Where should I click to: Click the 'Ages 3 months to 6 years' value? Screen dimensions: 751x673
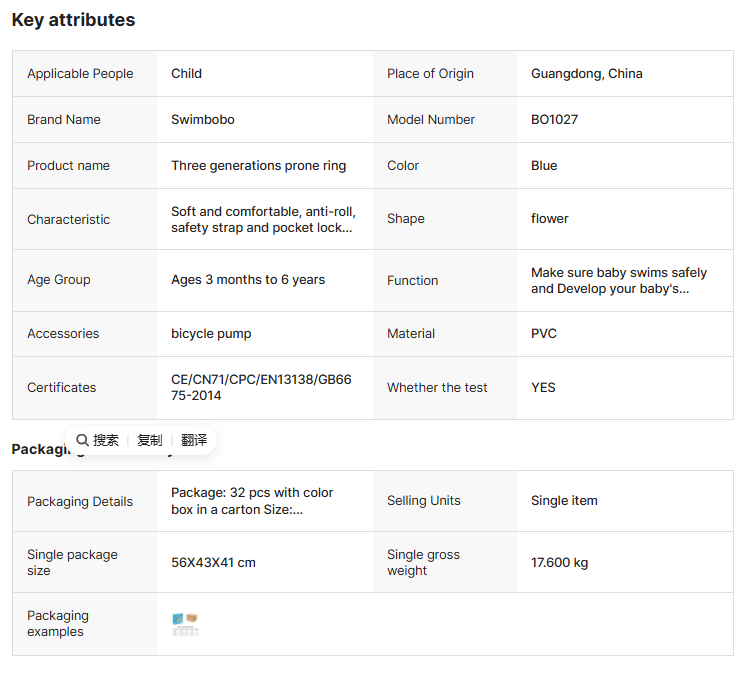click(x=248, y=280)
